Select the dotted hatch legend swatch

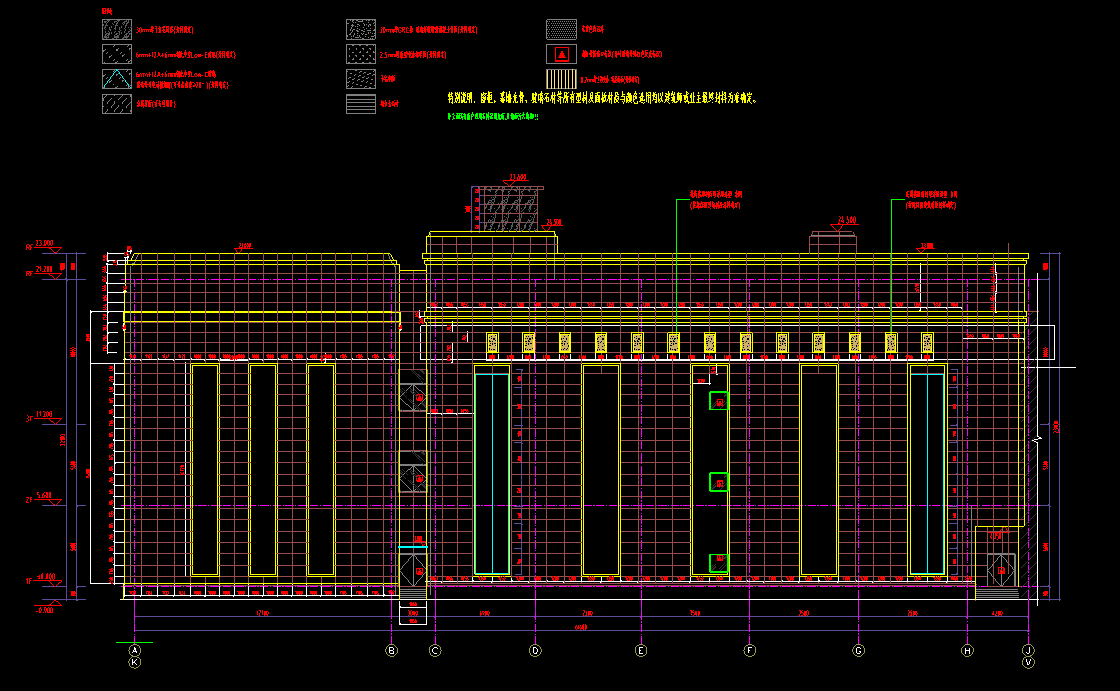coord(561,29)
